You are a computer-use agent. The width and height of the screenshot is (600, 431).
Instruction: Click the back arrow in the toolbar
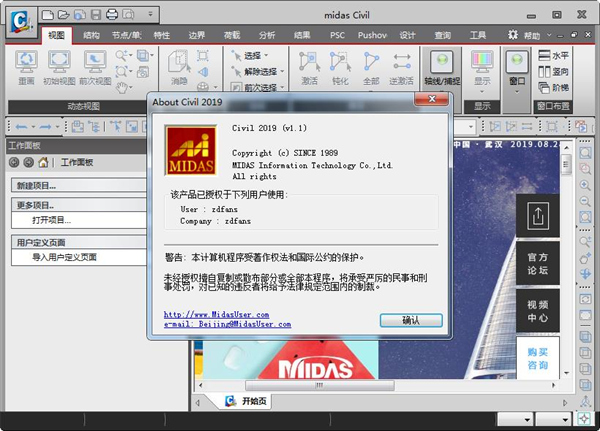point(22,126)
